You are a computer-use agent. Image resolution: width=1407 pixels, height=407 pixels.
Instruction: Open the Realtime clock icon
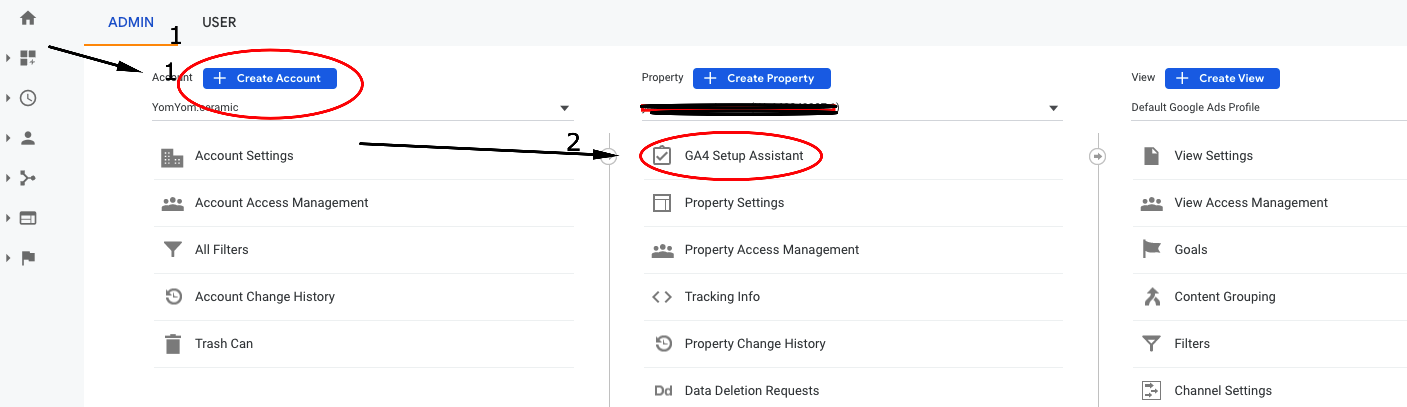click(x=28, y=98)
